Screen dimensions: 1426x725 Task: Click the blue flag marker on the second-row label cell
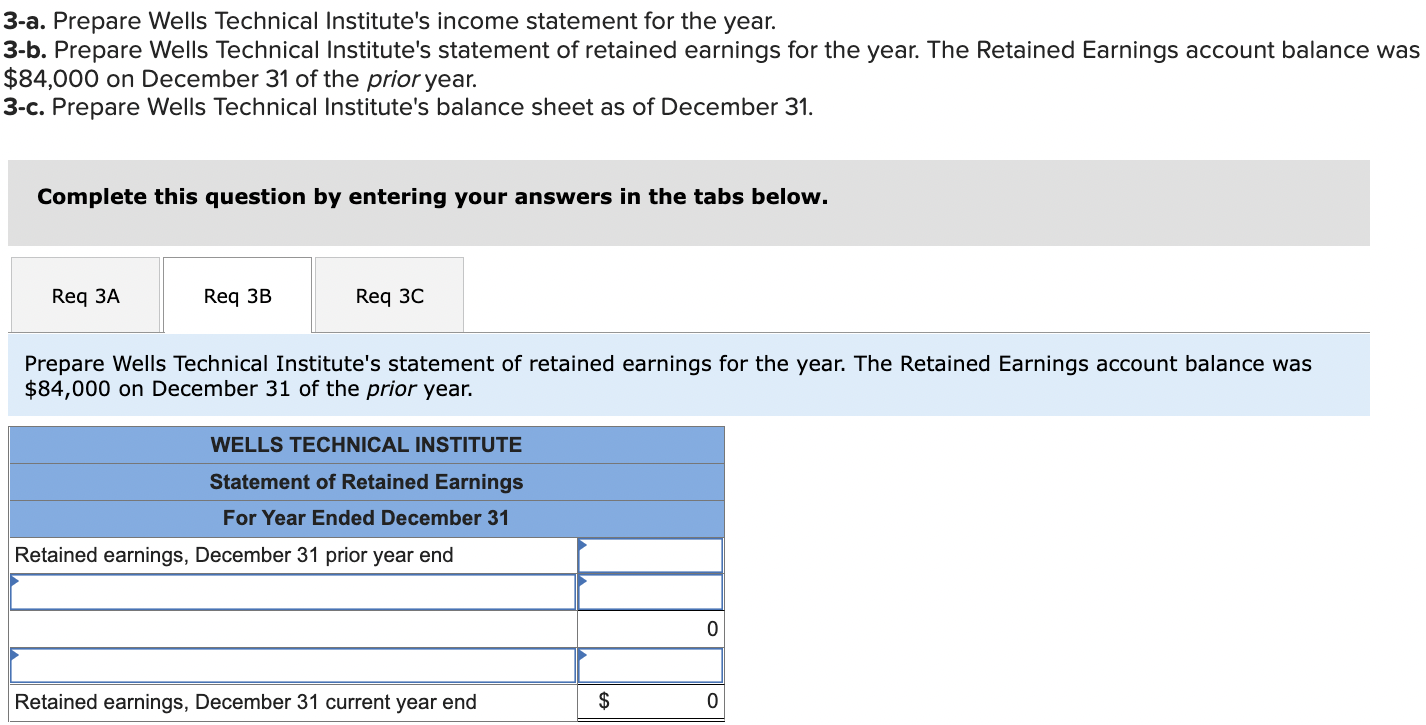point(13,581)
